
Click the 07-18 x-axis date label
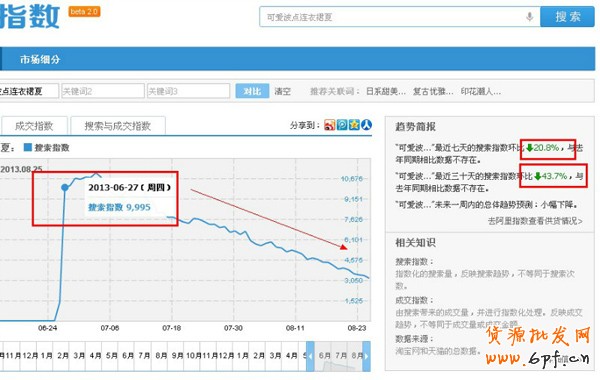pos(171,328)
